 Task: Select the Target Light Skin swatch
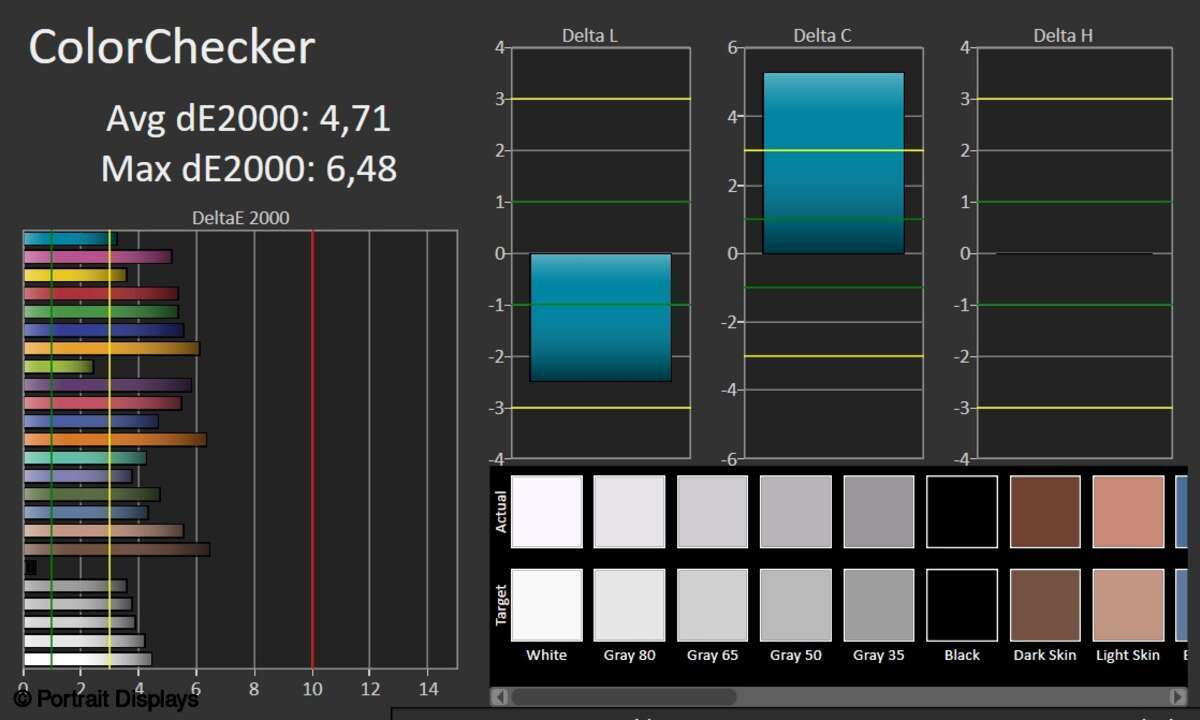click(x=1128, y=605)
